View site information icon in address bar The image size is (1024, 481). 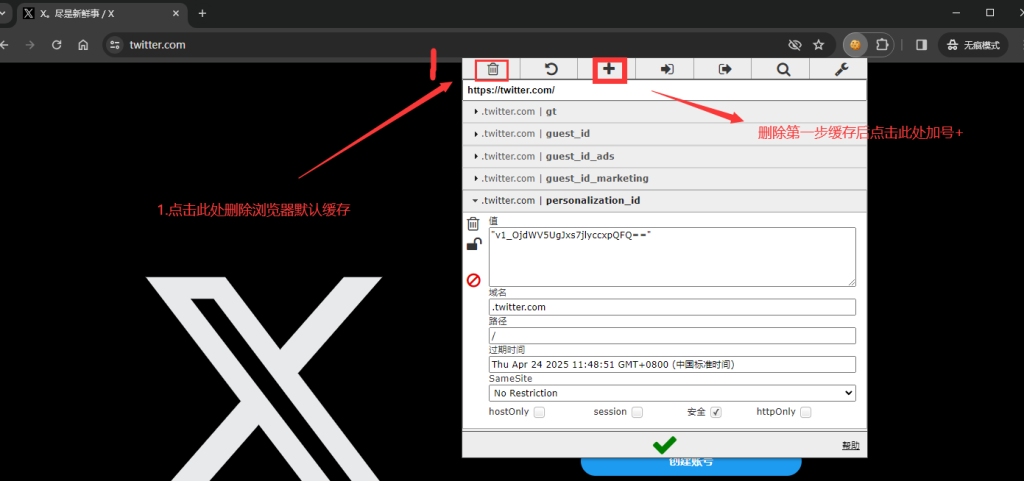click(115, 45)
